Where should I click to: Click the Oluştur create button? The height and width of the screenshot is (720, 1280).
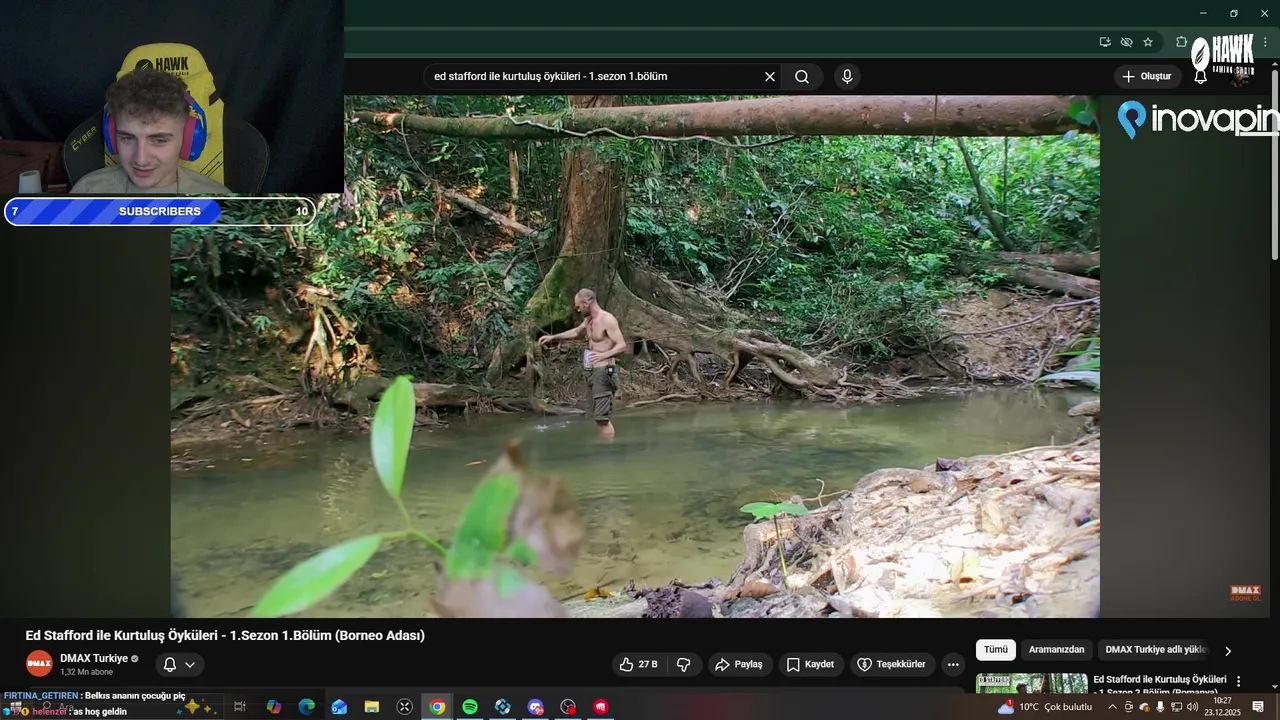(1148, 77)
